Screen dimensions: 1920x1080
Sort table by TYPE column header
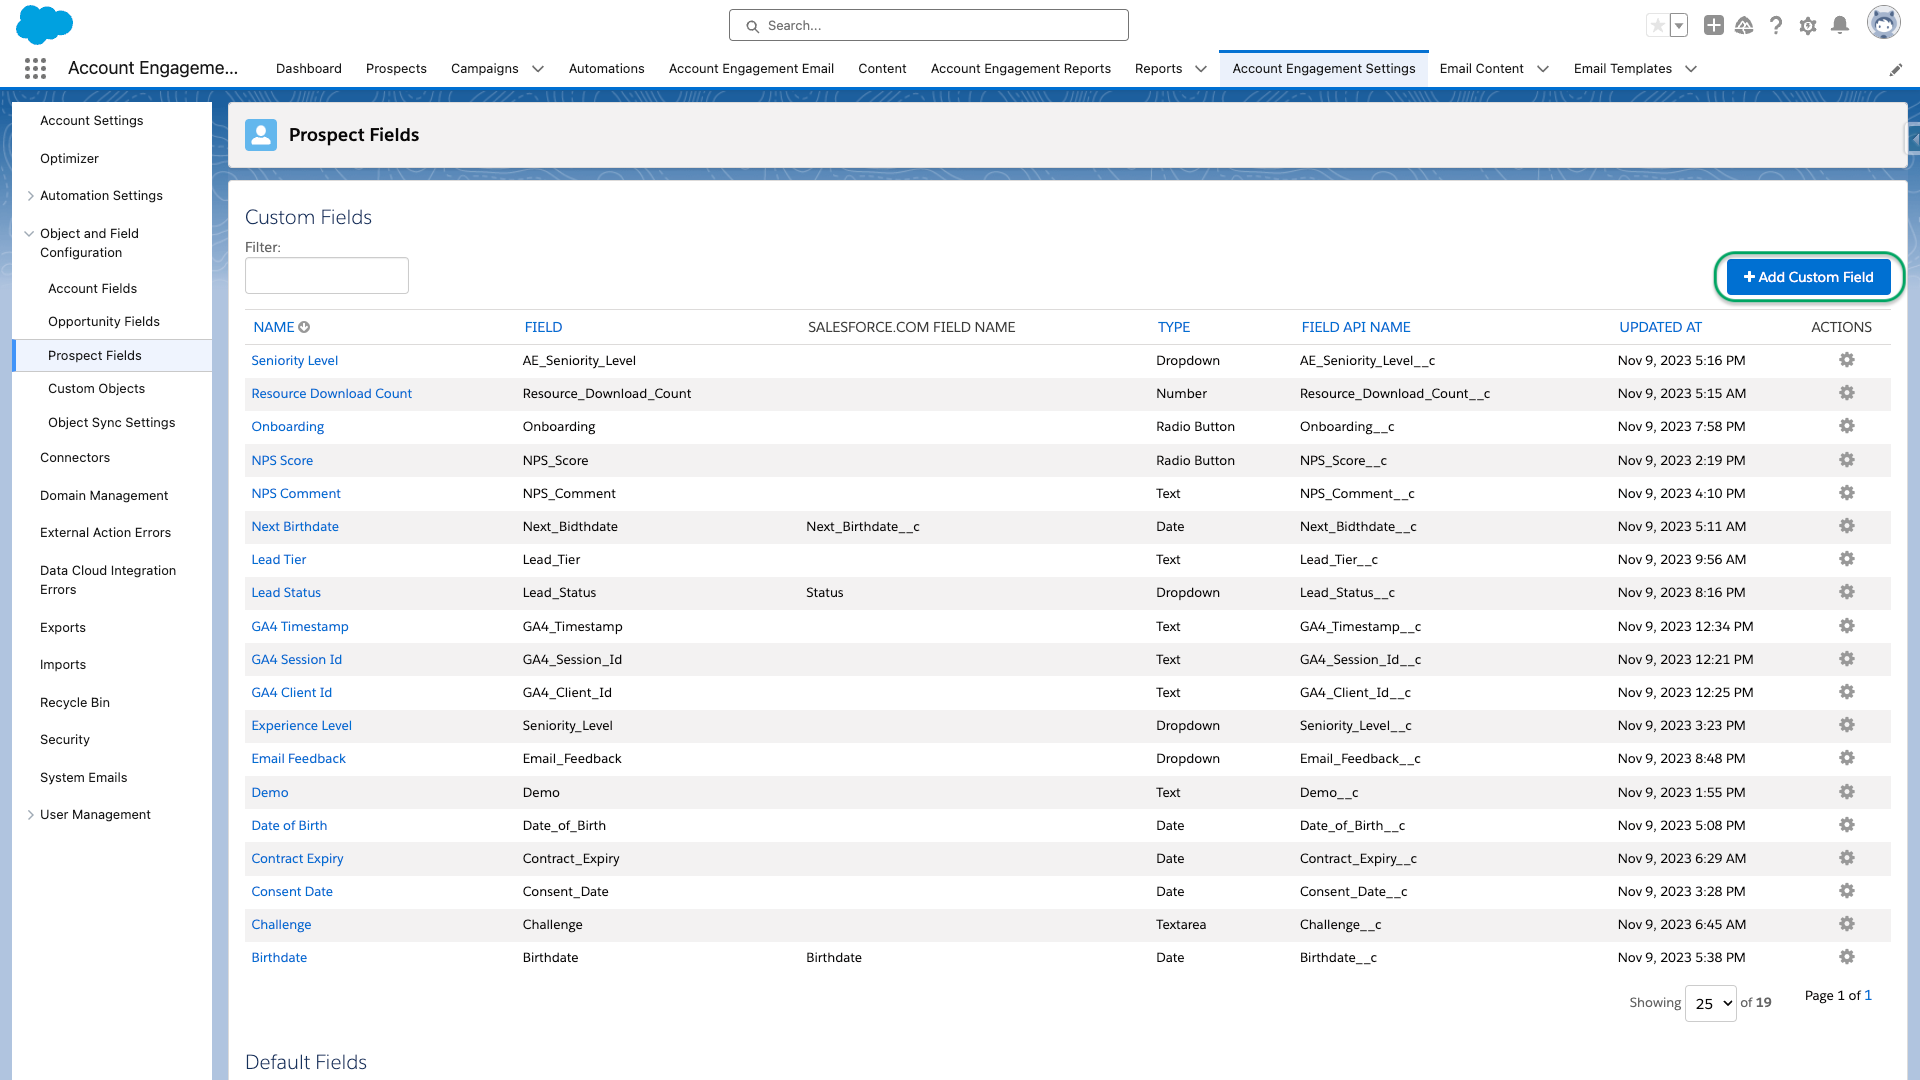1174,327
